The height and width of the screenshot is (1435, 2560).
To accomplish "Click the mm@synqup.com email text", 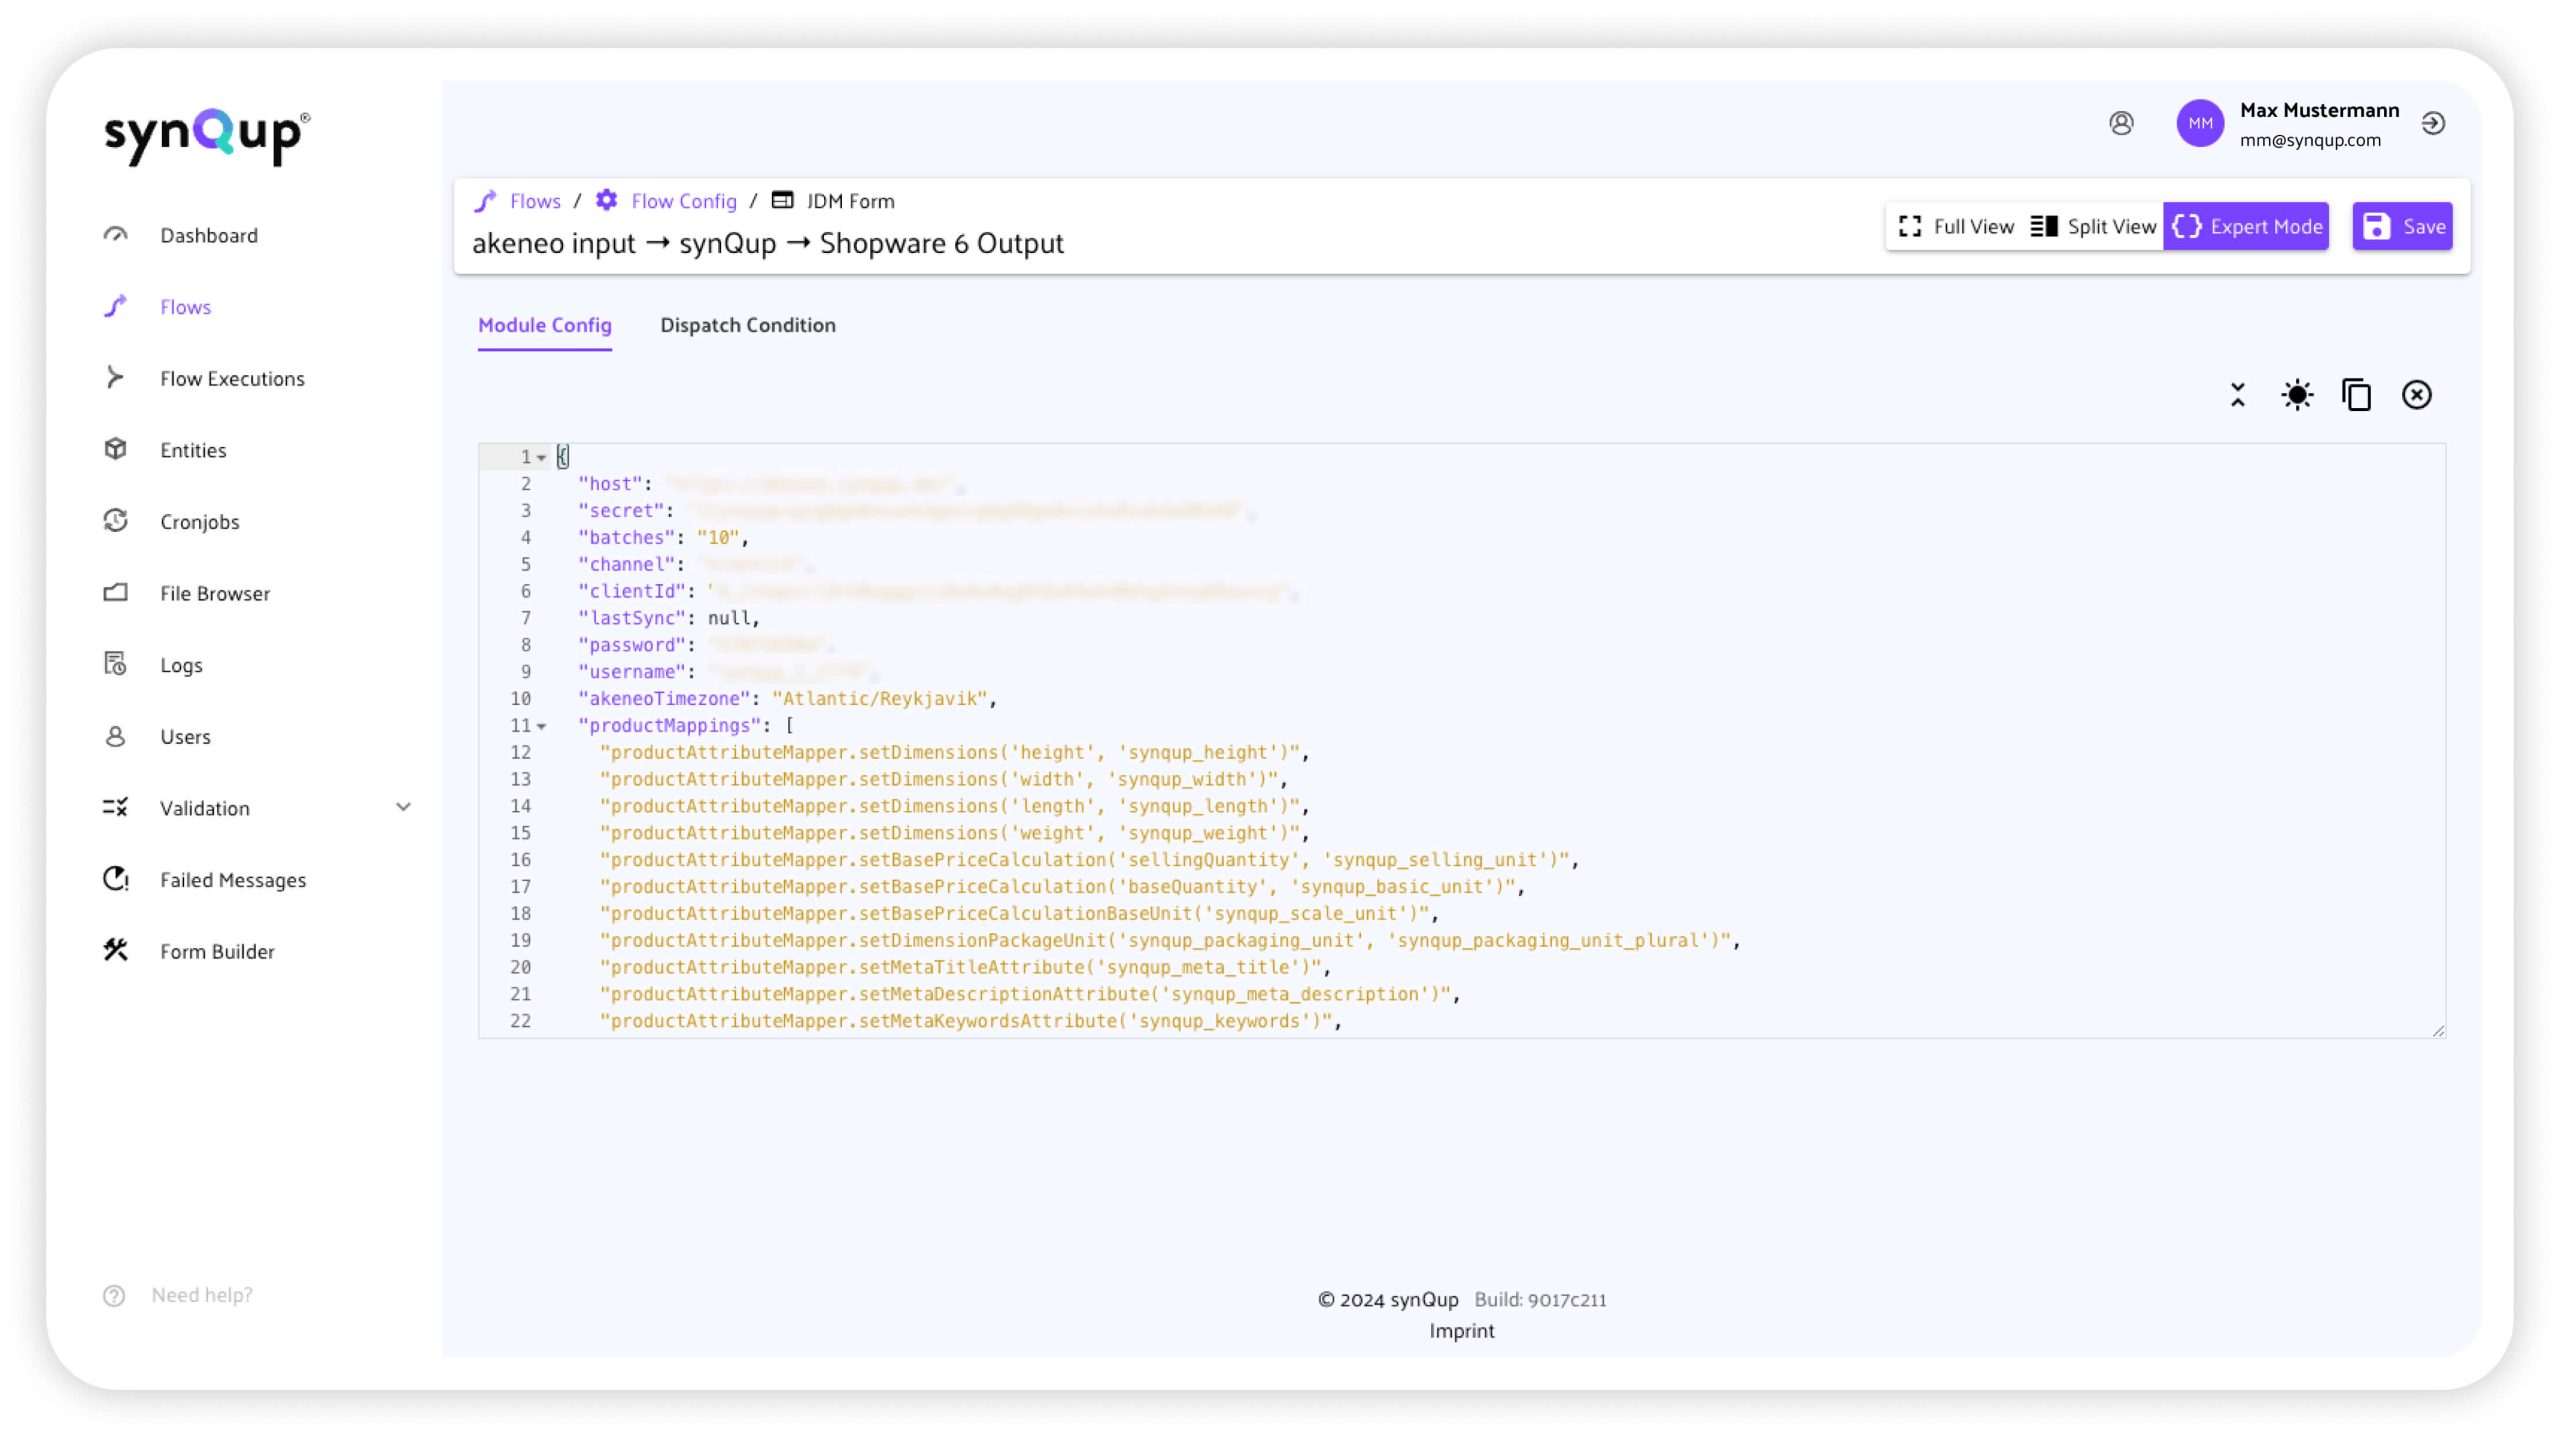I will pos(2310,140).
